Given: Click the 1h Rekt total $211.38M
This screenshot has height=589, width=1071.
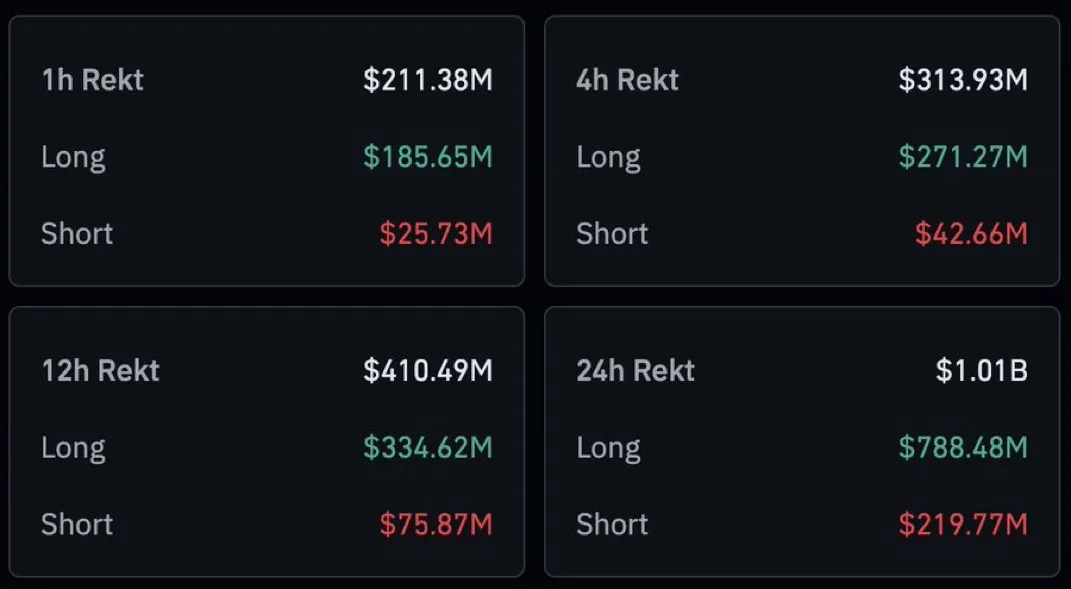Looking at the screenshot, I should (428, 80).
